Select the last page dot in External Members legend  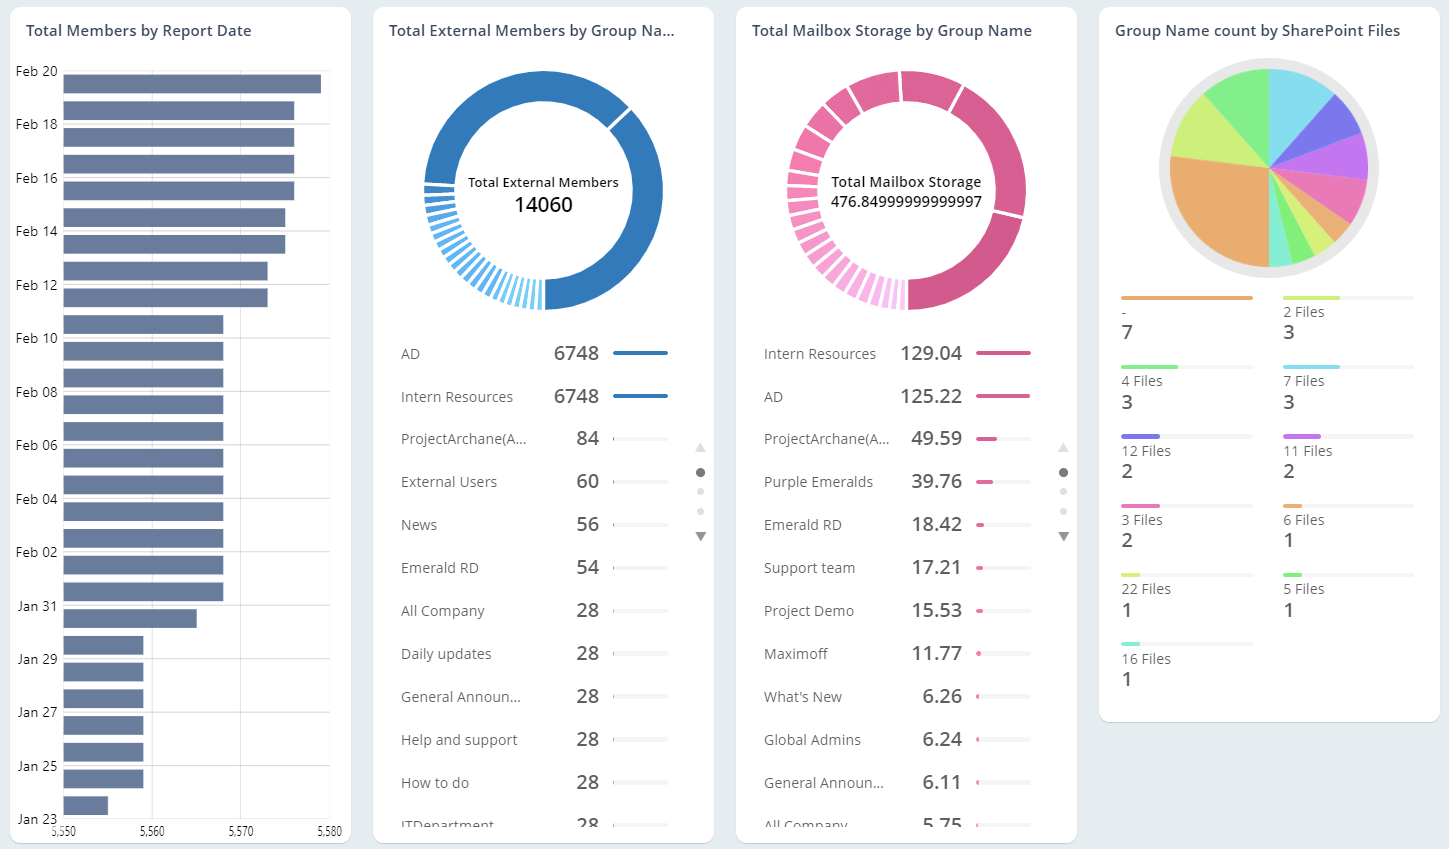click(x=700, y=511)
